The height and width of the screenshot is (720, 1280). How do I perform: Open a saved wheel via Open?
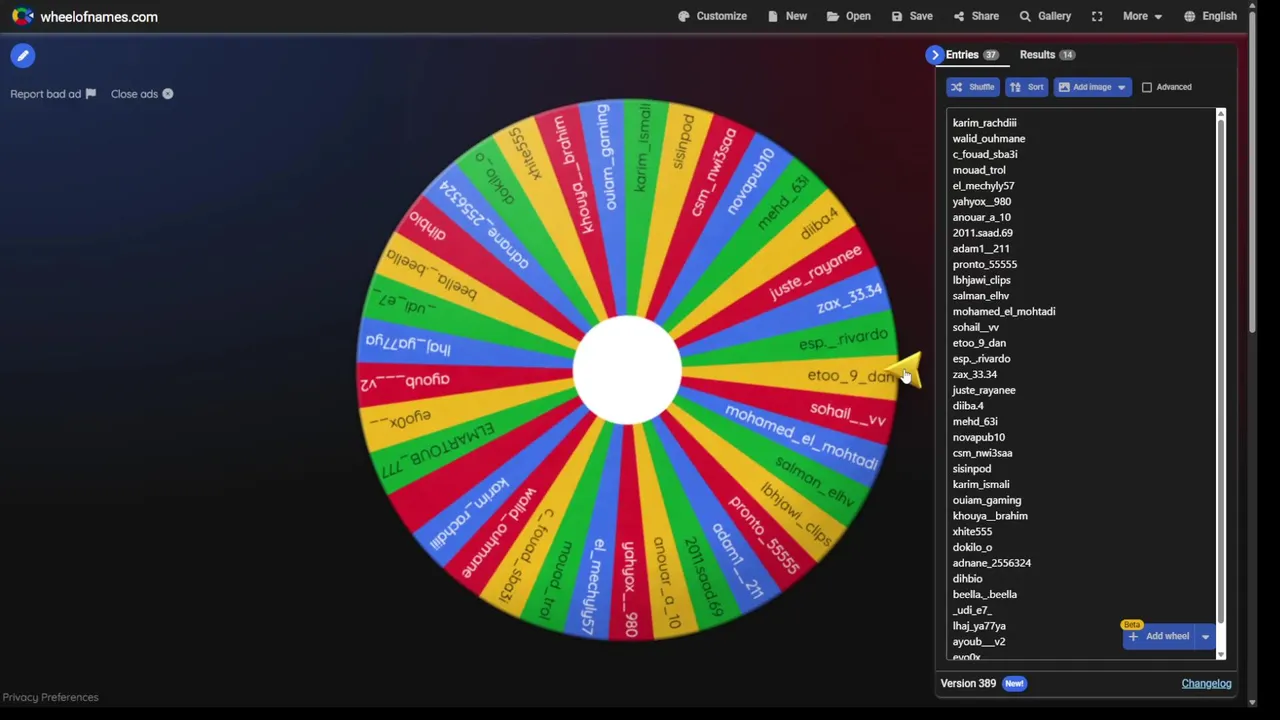tap(848, 16)
